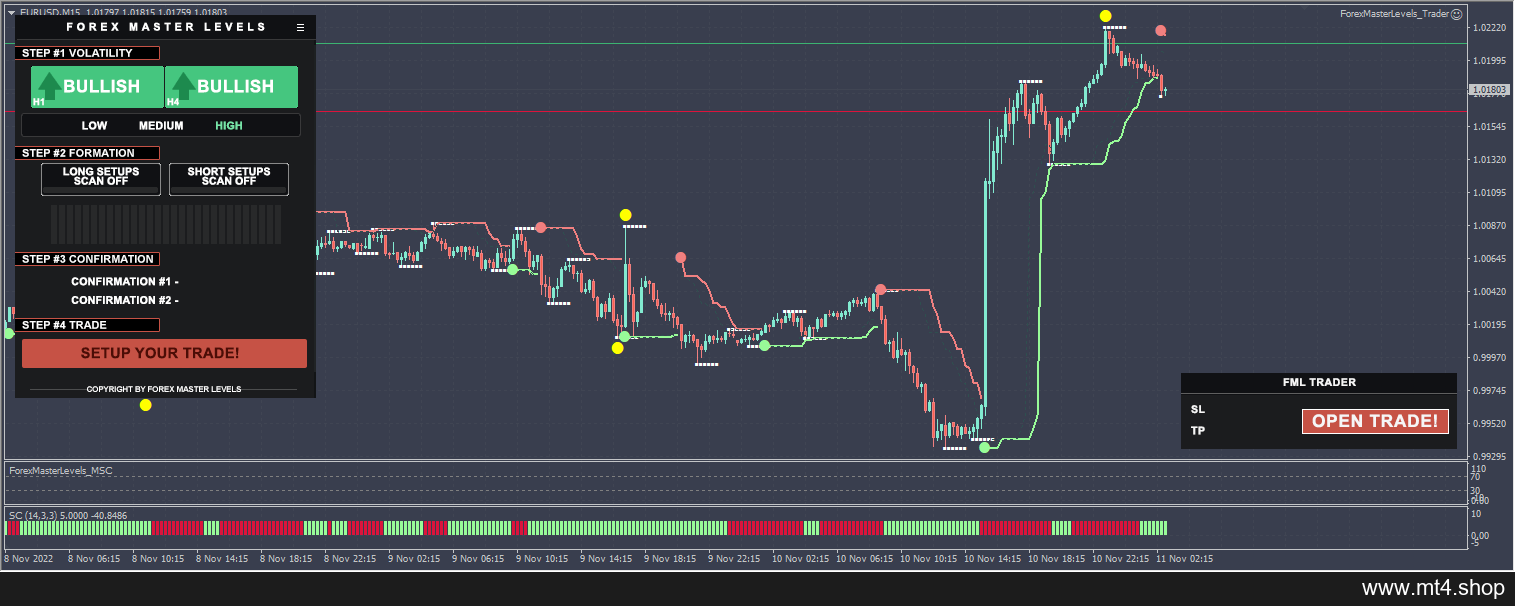Viewport: 1515px width, 606px height.
Task: Choose the MEDIUM volatility level
Action: pos(161,126)
